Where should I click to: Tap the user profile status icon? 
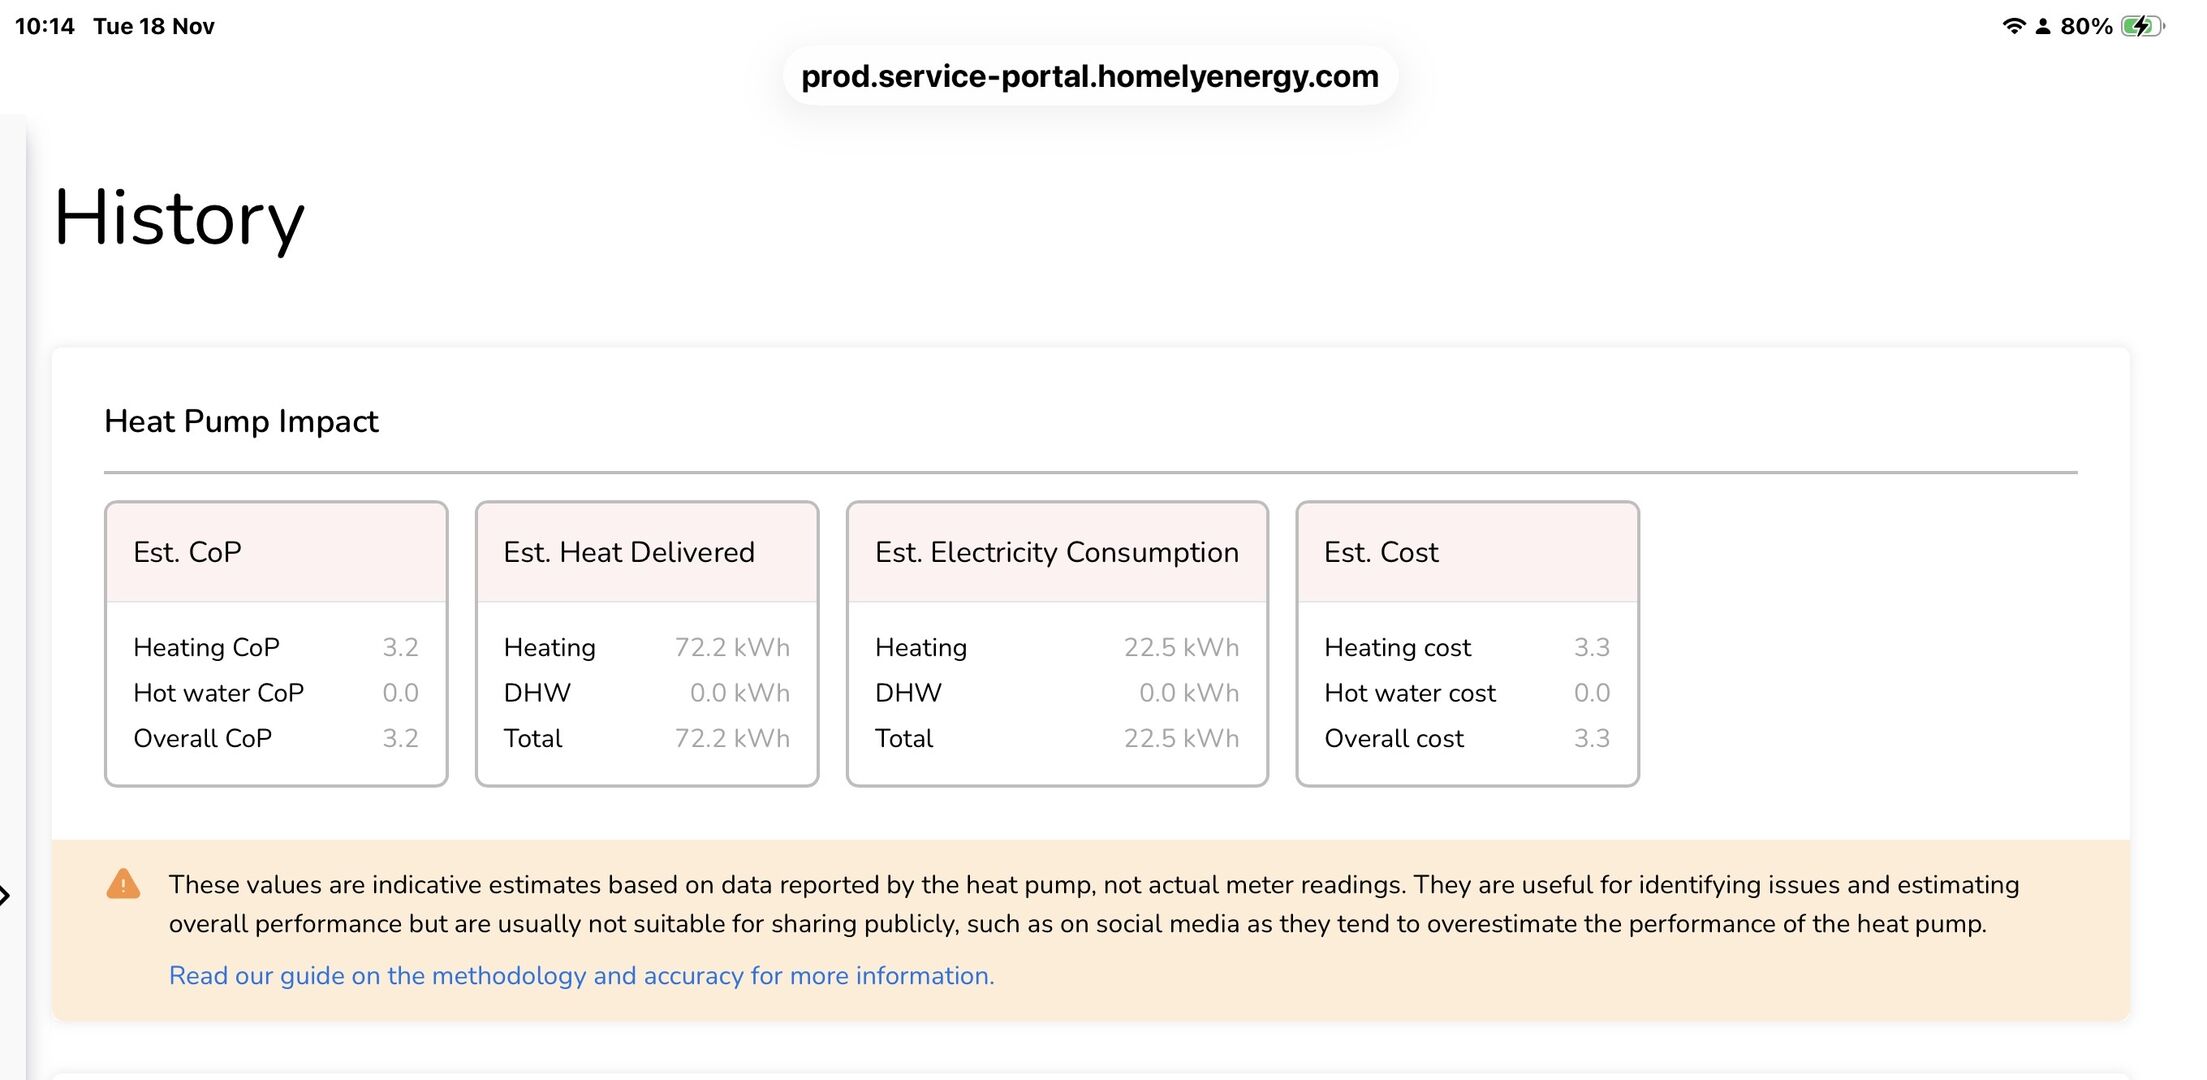[2043, 27]
